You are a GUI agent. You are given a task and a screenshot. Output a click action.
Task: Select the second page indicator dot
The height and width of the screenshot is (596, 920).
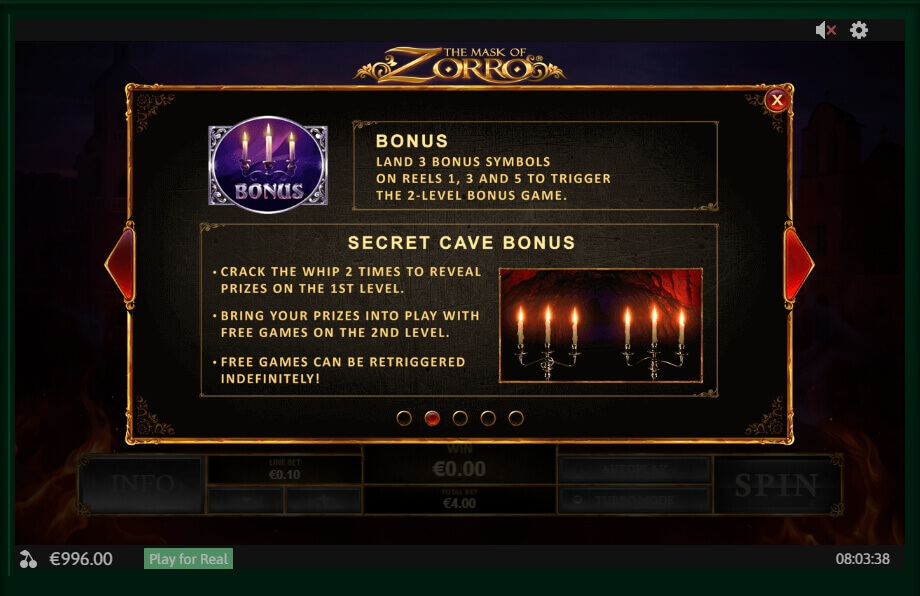pyautogui.click(x=432, y=418)
